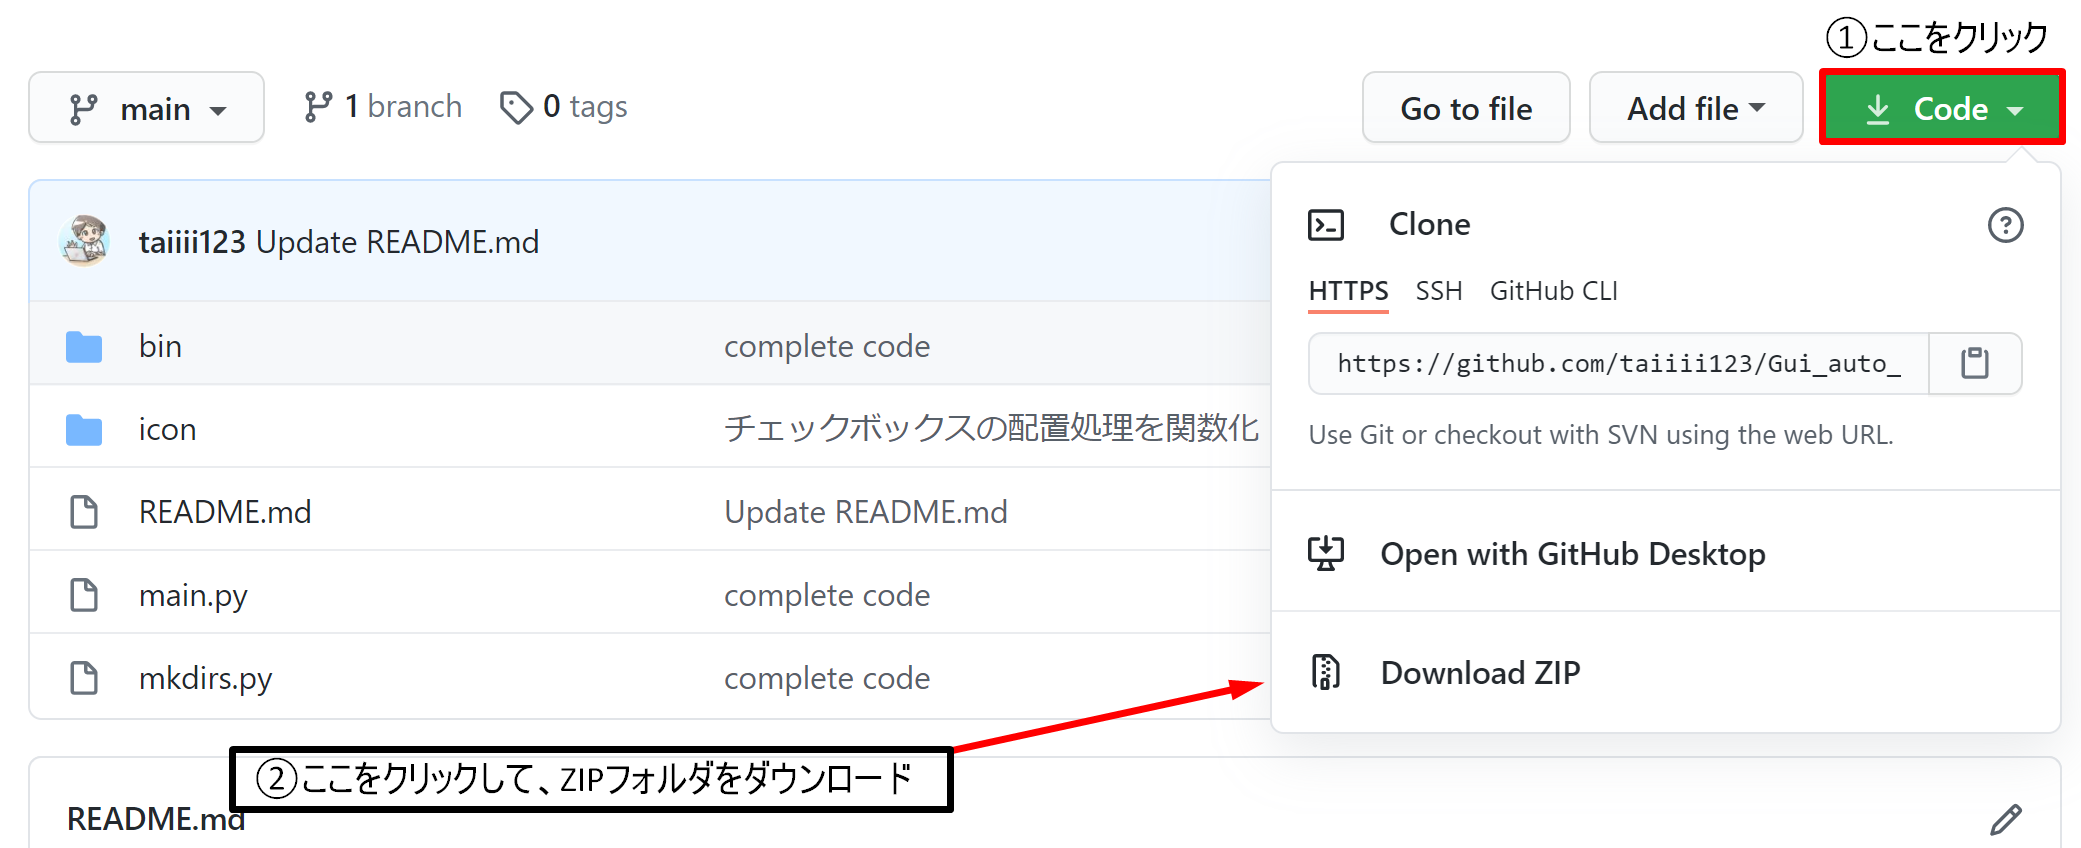Click the repository clone URL field
This screenshot has height=848, width=2081.
1619,364
